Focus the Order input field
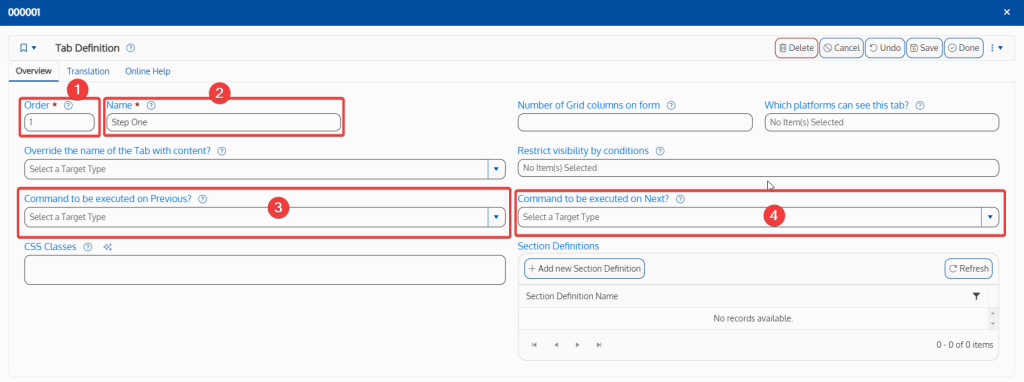Viewport: 1024px width, 382px height. point(59,122)
